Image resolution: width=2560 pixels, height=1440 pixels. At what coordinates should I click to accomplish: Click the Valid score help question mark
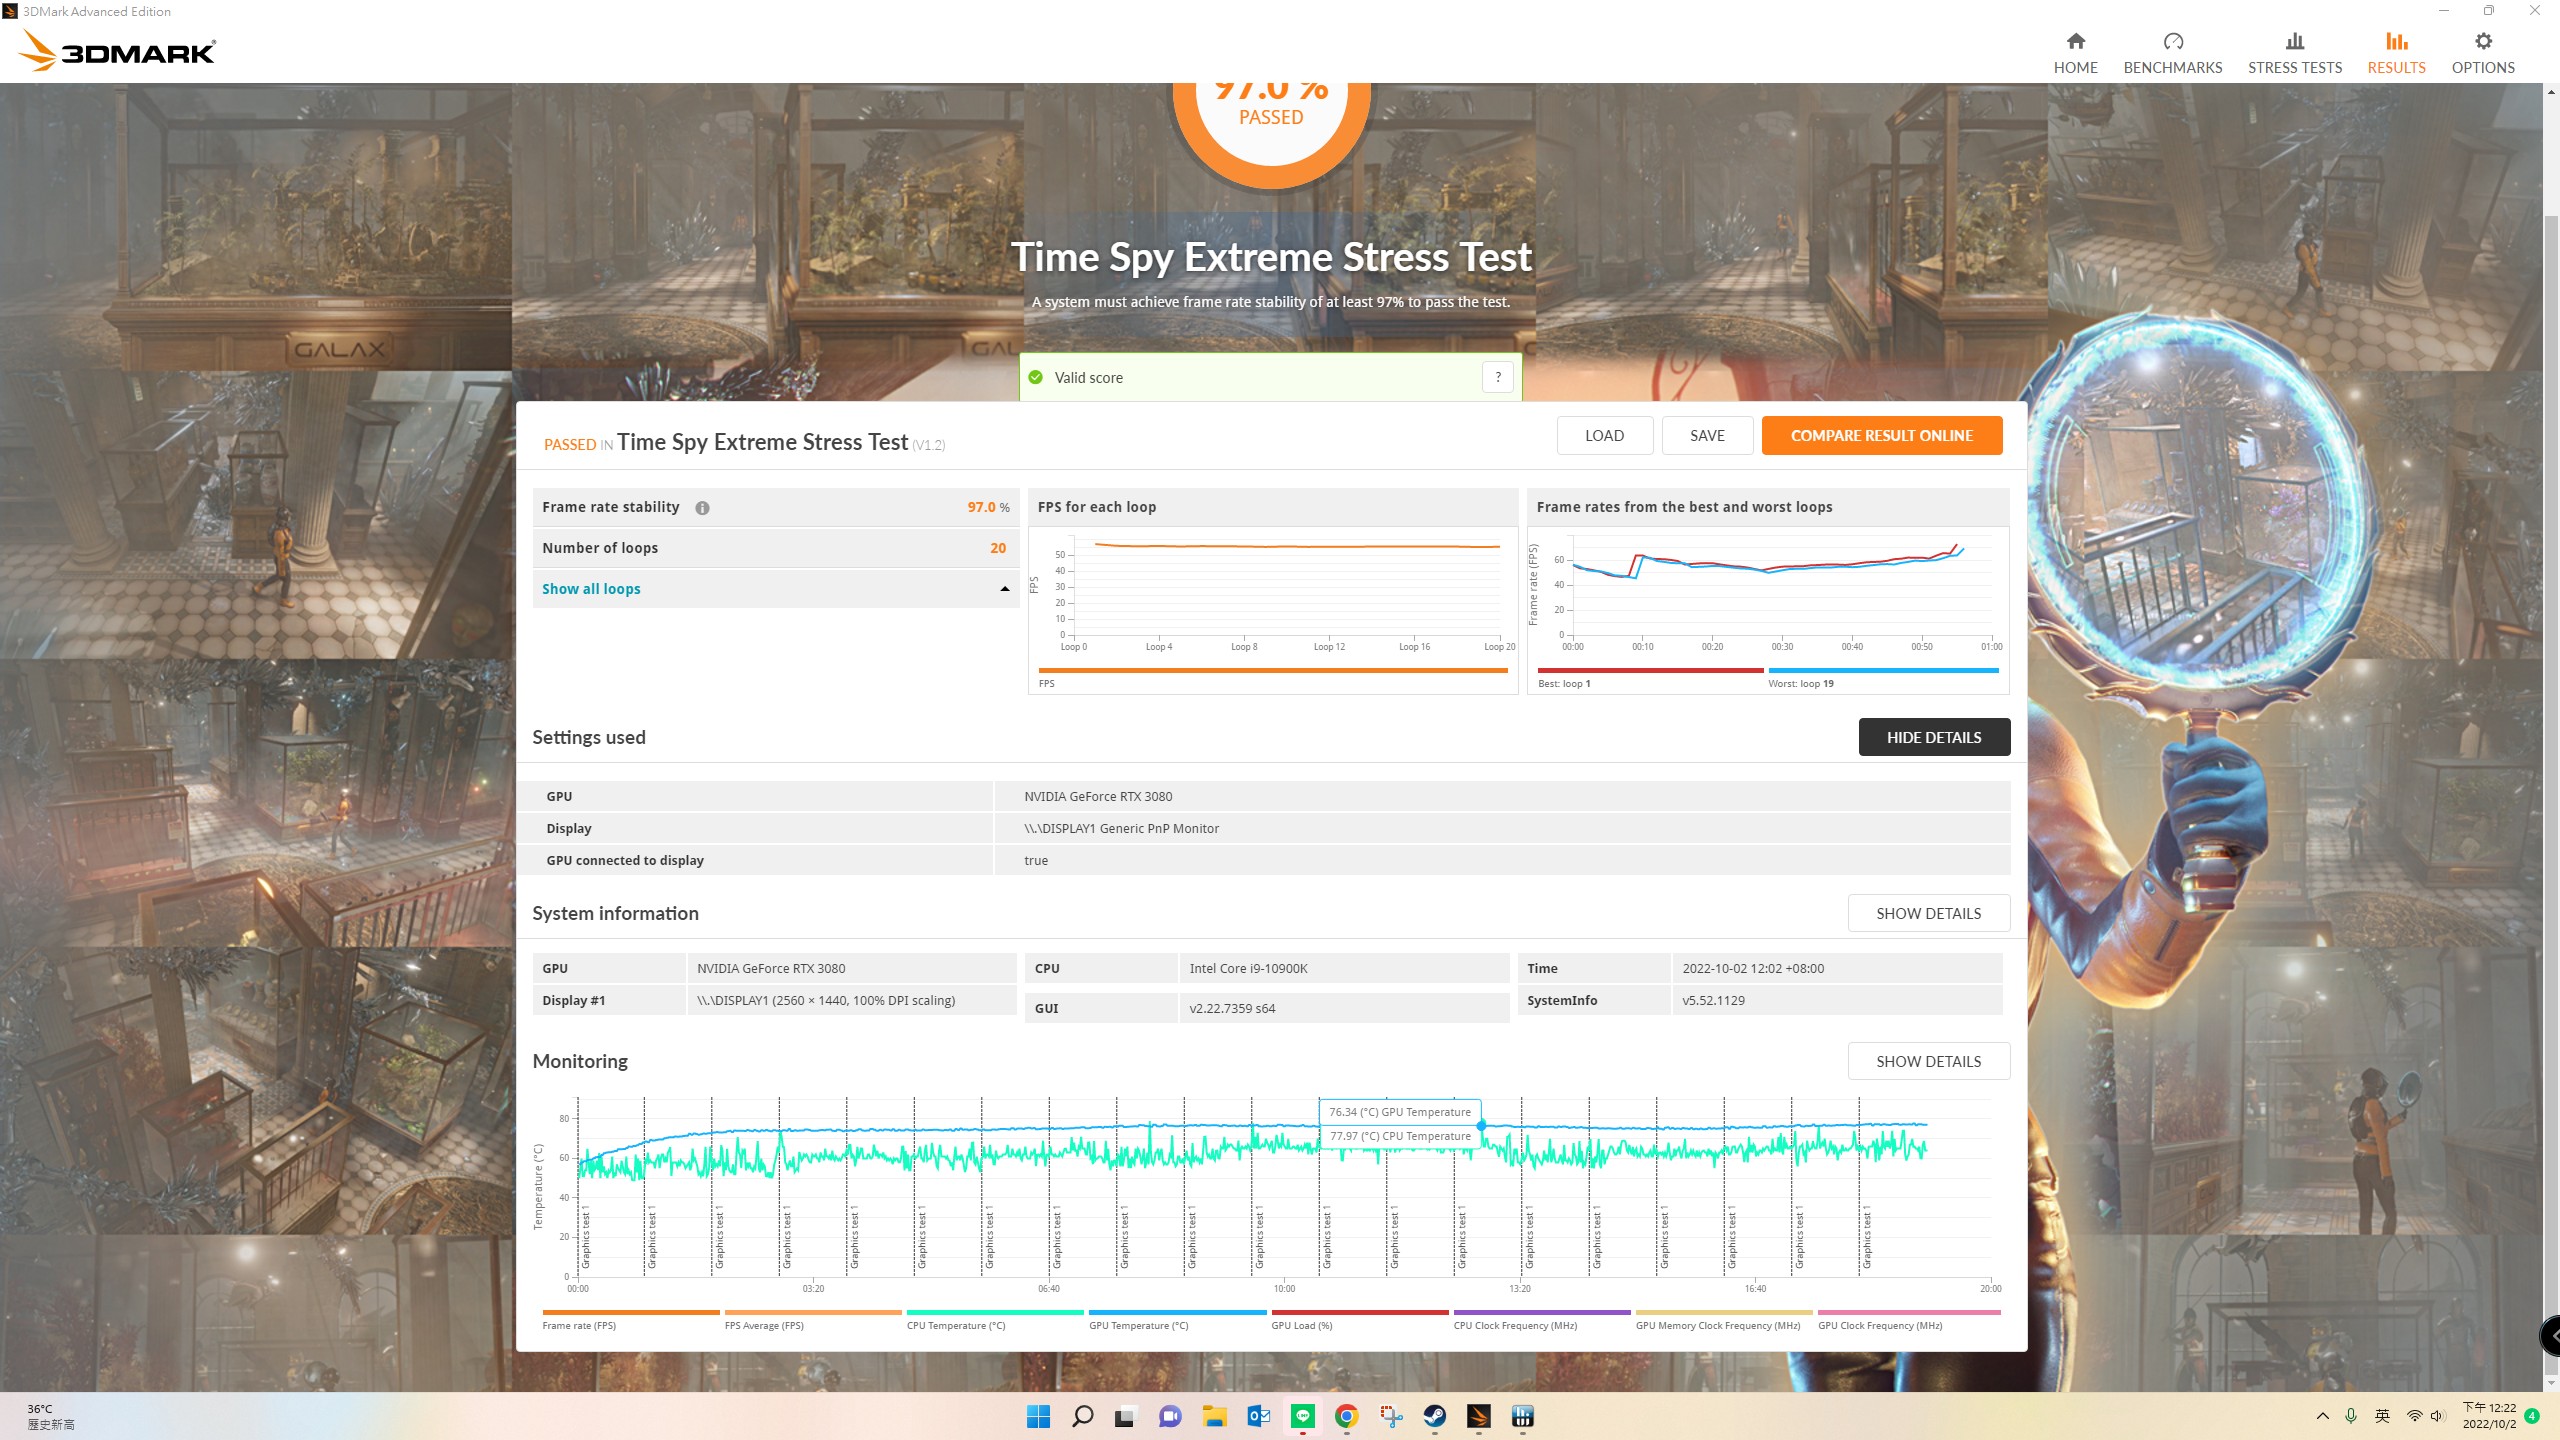[1497, 377]
